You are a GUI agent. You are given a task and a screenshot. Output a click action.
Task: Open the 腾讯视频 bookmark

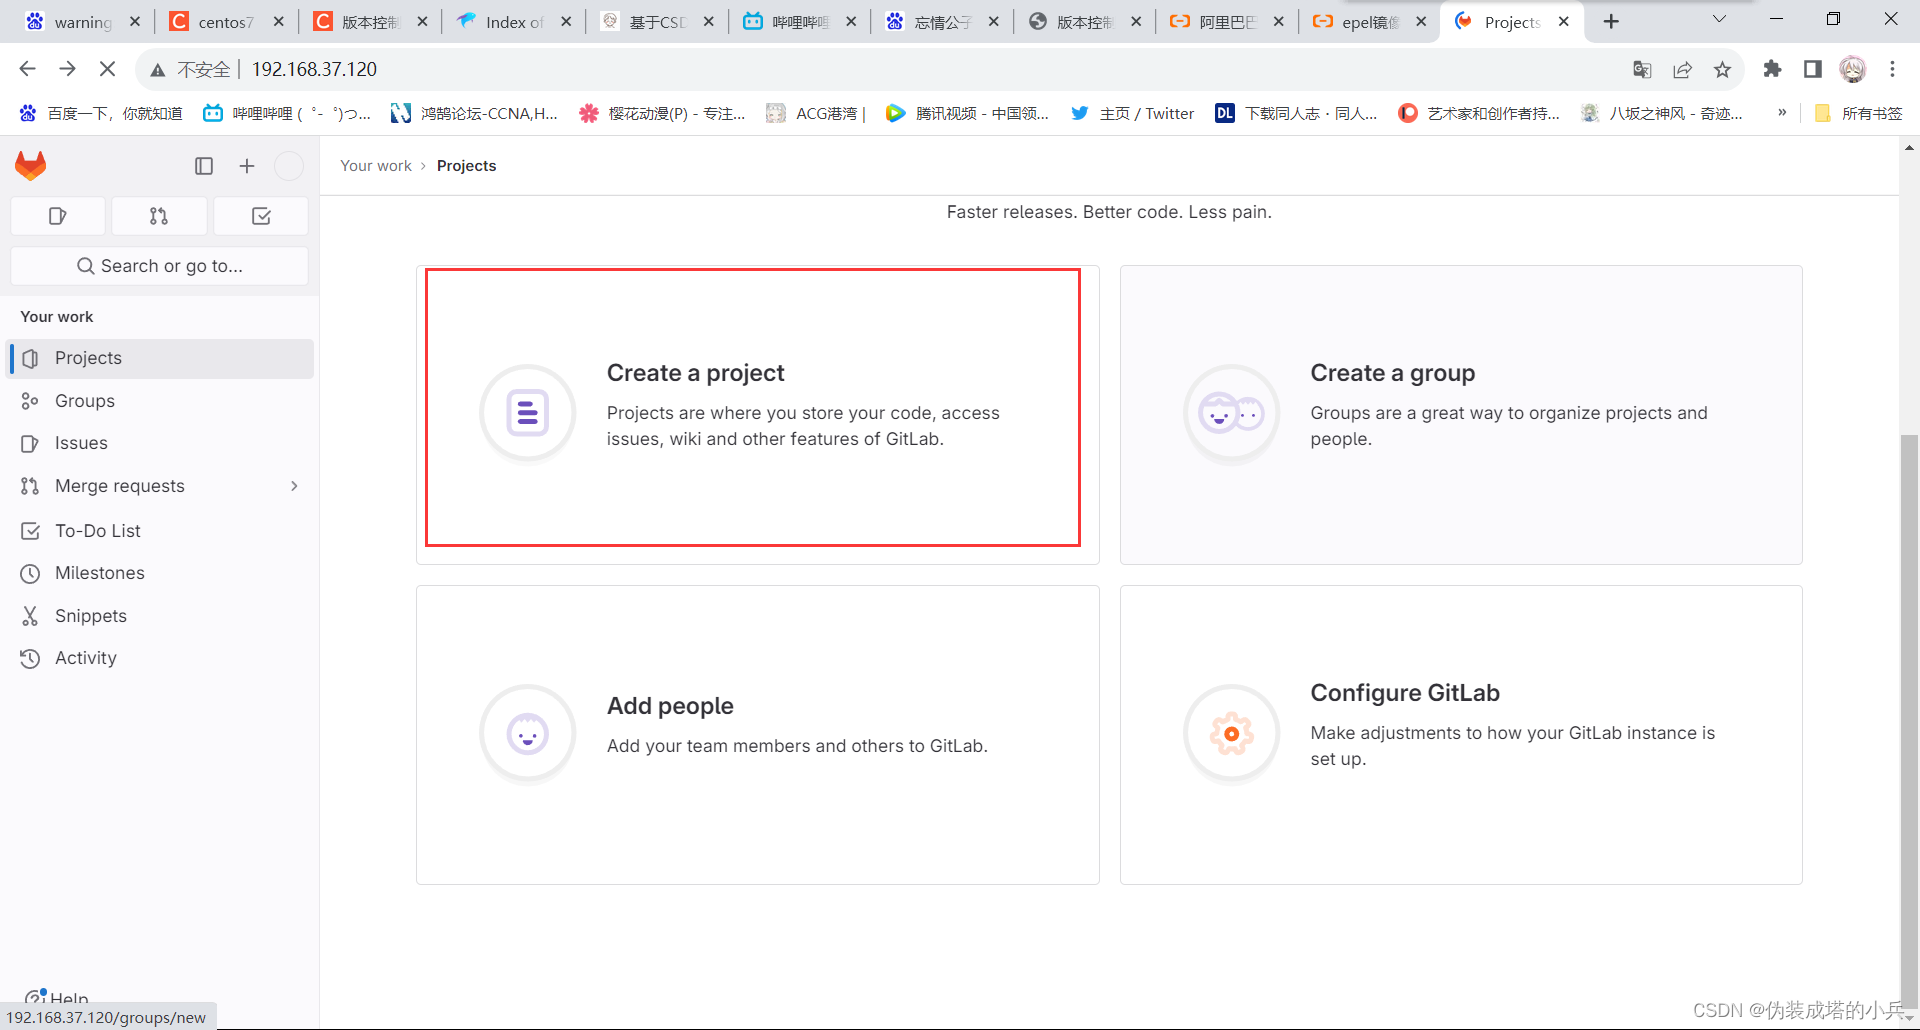pyautogui.click(x=968, y=113)
